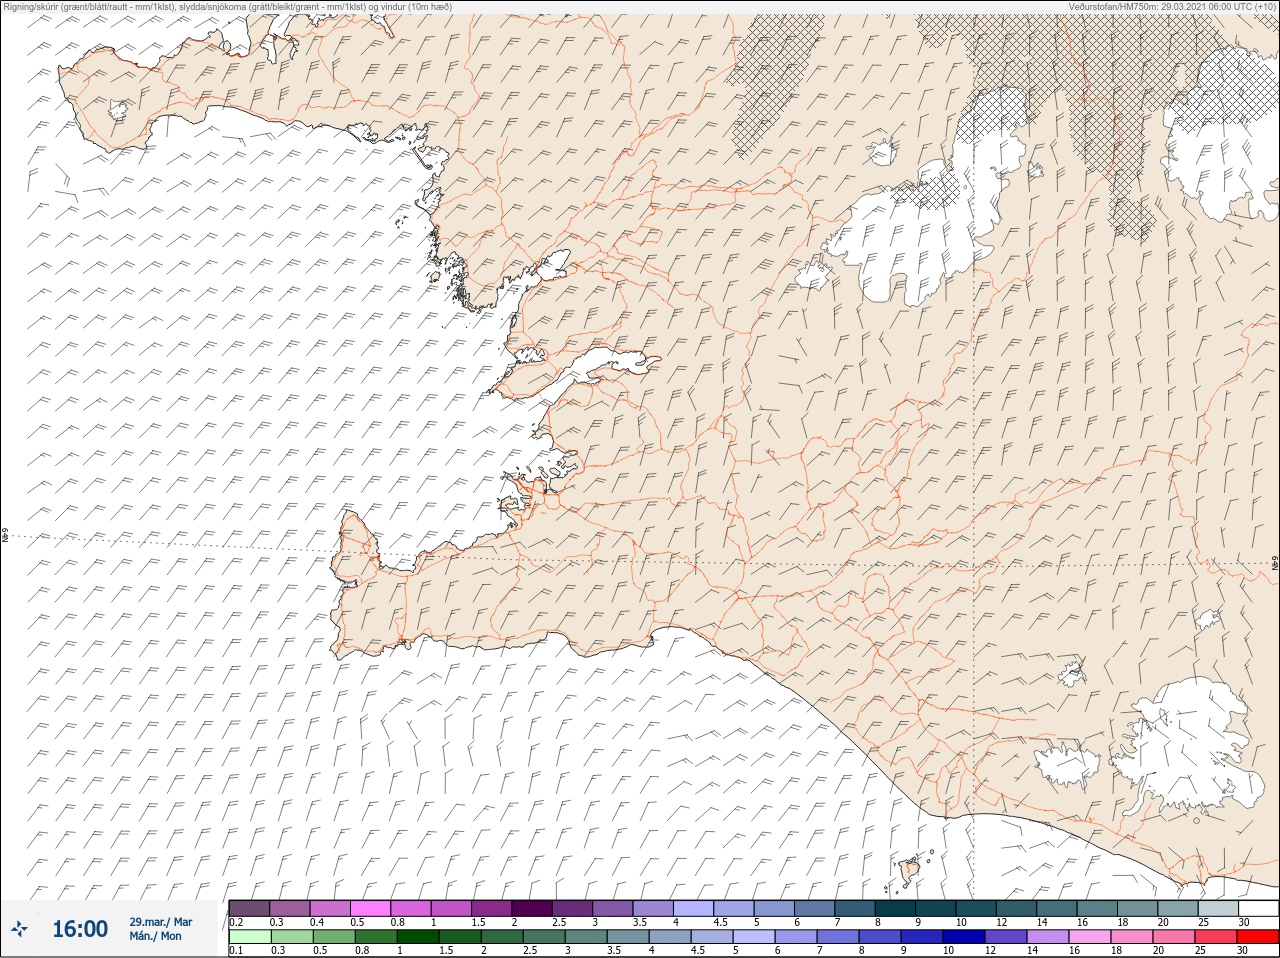Select the dark plum 0.2 swatch, upper legend row
This screenshot has width=1280, height=958.
coord(249,908)
